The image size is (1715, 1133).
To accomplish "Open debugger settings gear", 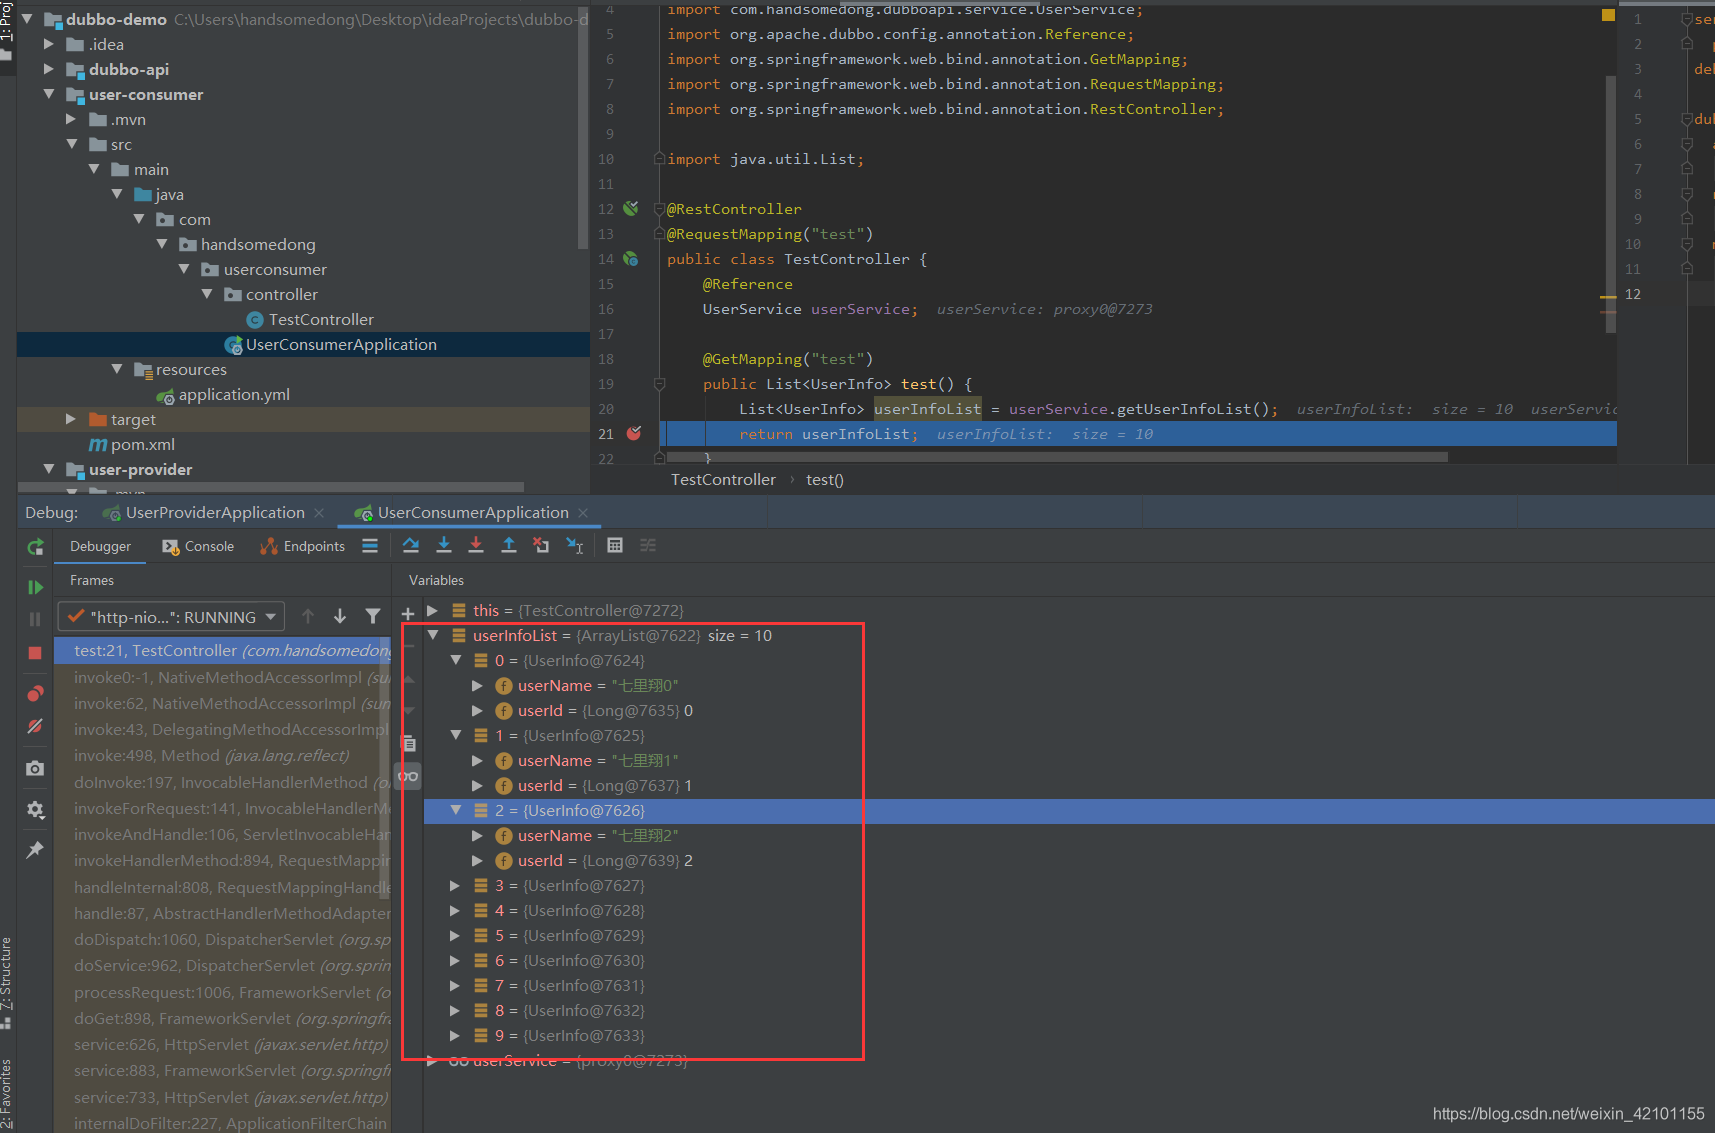I will pos(35,810).
